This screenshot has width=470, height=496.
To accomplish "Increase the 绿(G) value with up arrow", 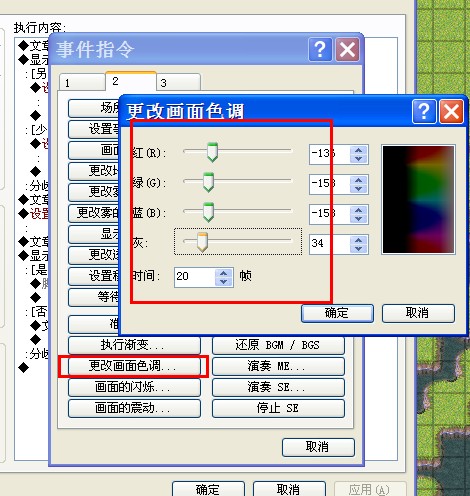I will point(359,180).
